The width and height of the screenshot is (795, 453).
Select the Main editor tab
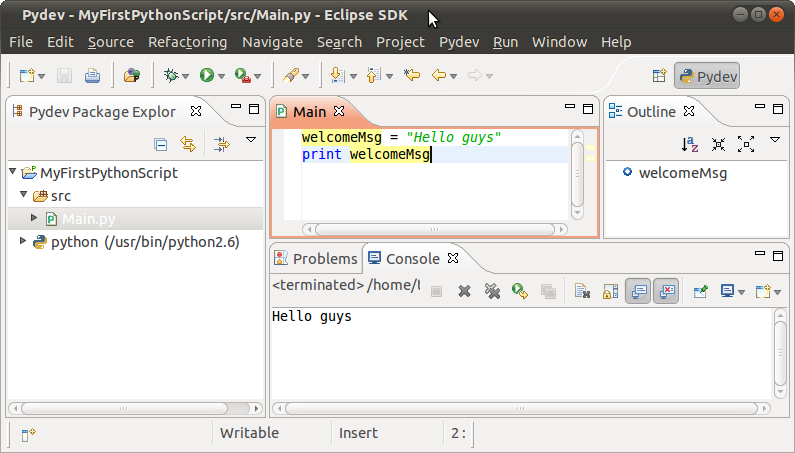[x=309, y=112]
